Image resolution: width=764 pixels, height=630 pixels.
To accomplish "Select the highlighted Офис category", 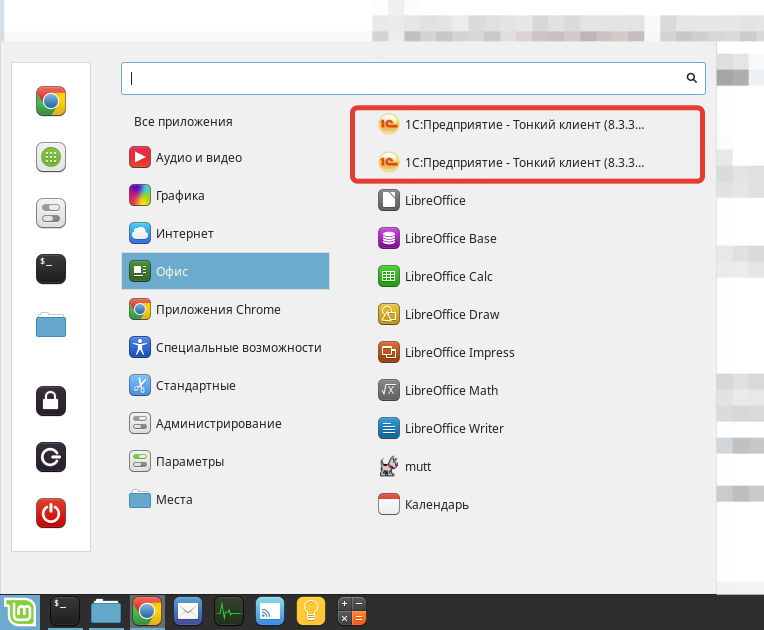I will pos(225,271).
